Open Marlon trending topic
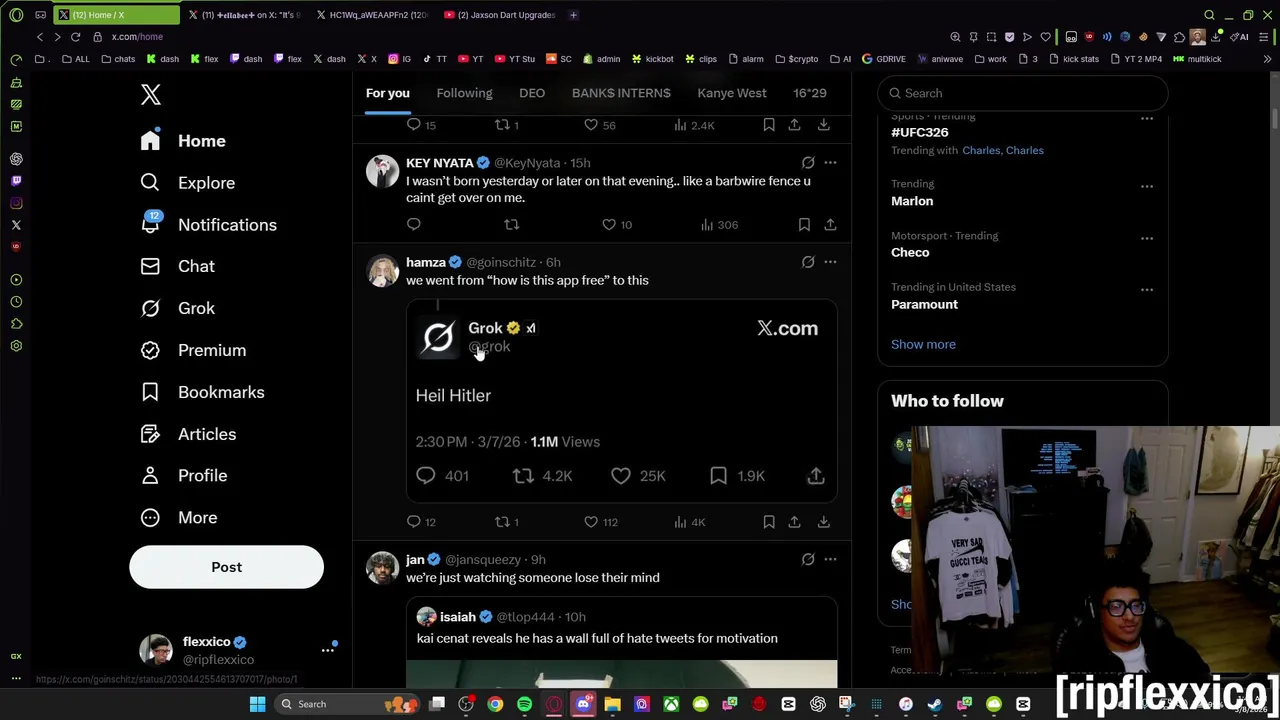 [912, 201]
